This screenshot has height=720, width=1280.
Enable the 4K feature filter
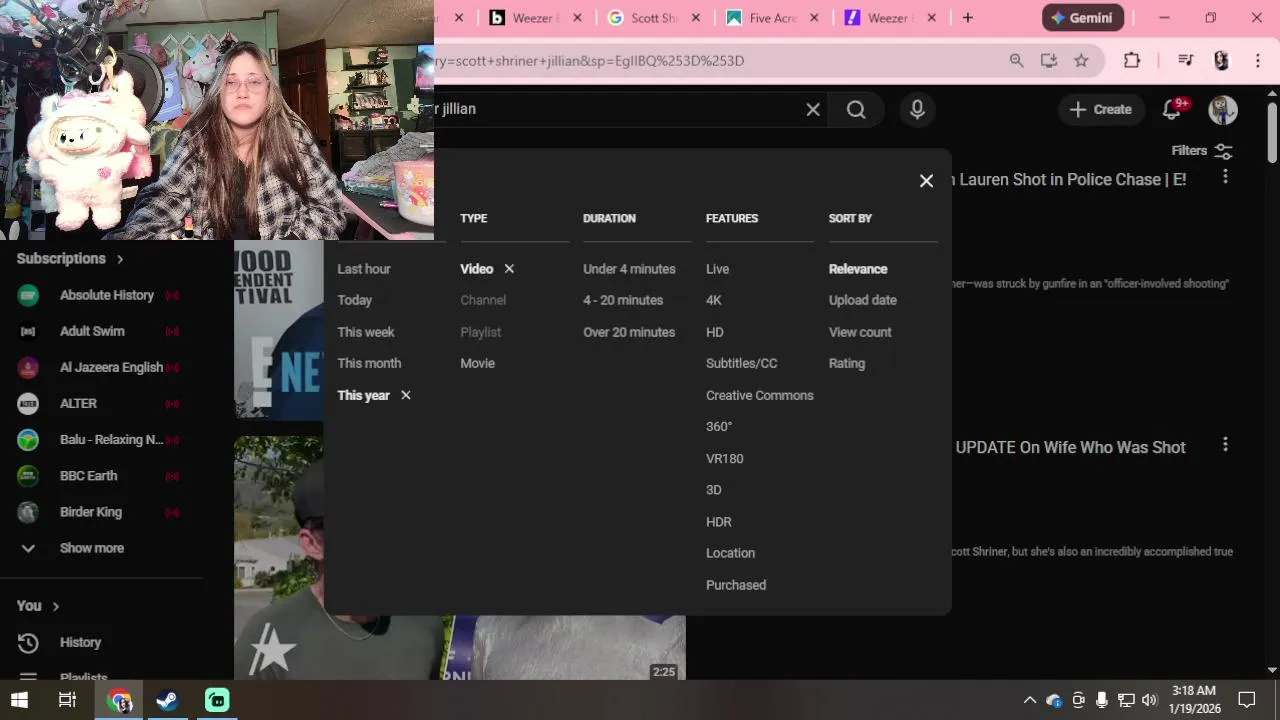(x=713, y=300)
